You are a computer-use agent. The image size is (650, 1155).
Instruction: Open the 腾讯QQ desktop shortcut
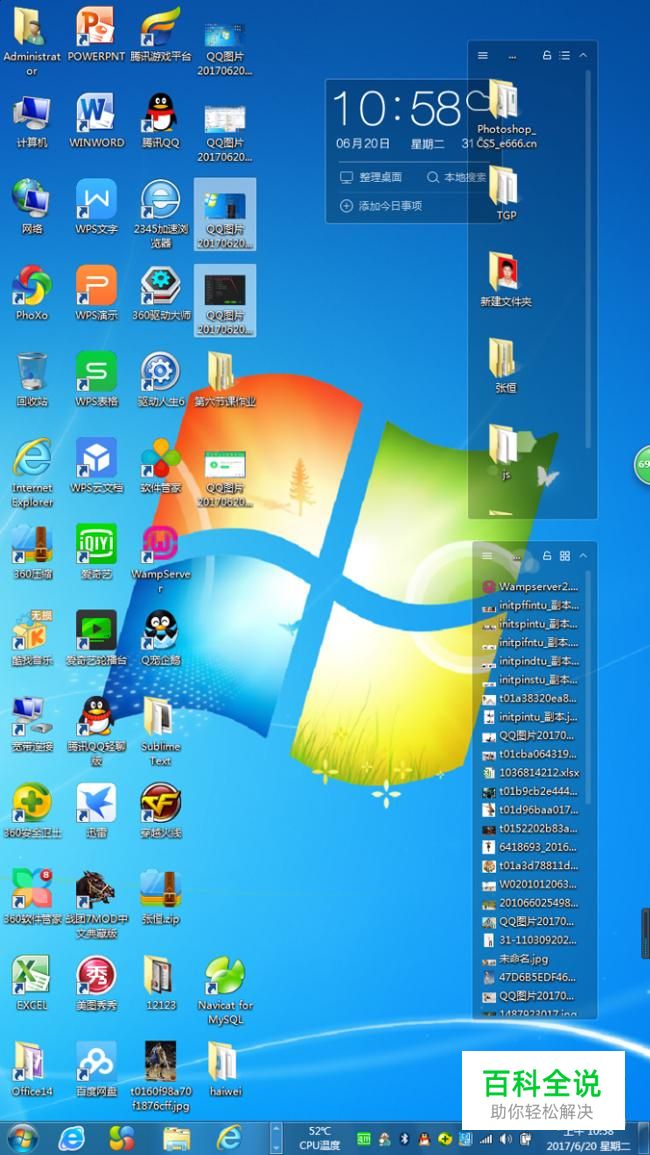pos(161,121)
